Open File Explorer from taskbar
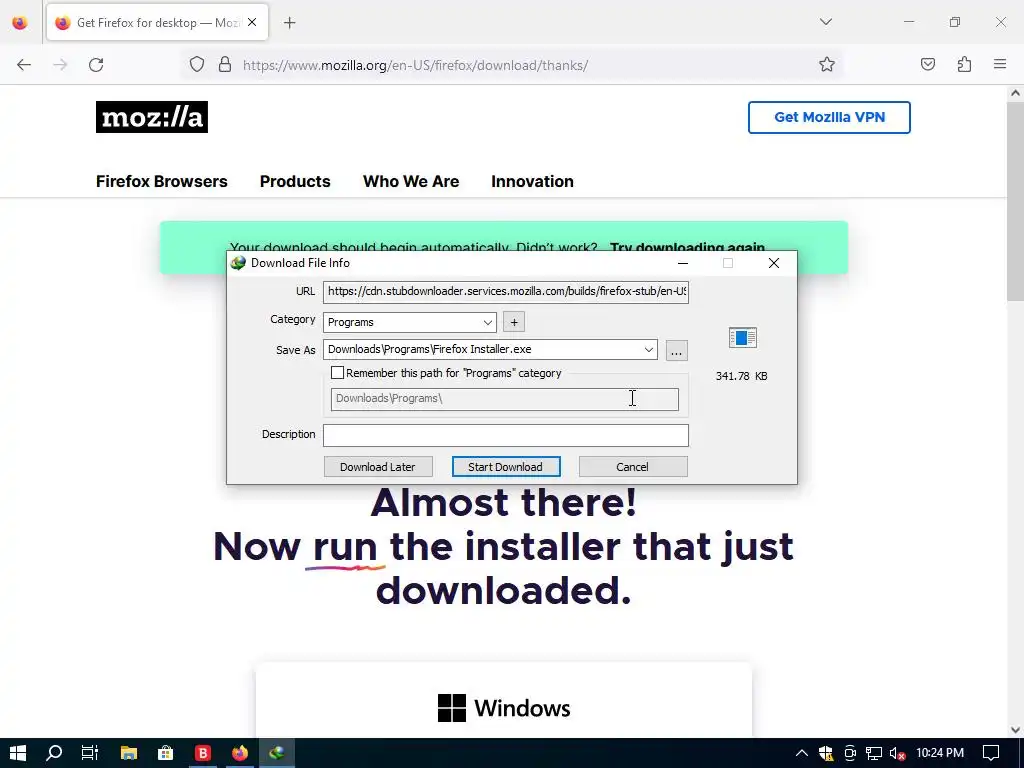 [129, 753]
